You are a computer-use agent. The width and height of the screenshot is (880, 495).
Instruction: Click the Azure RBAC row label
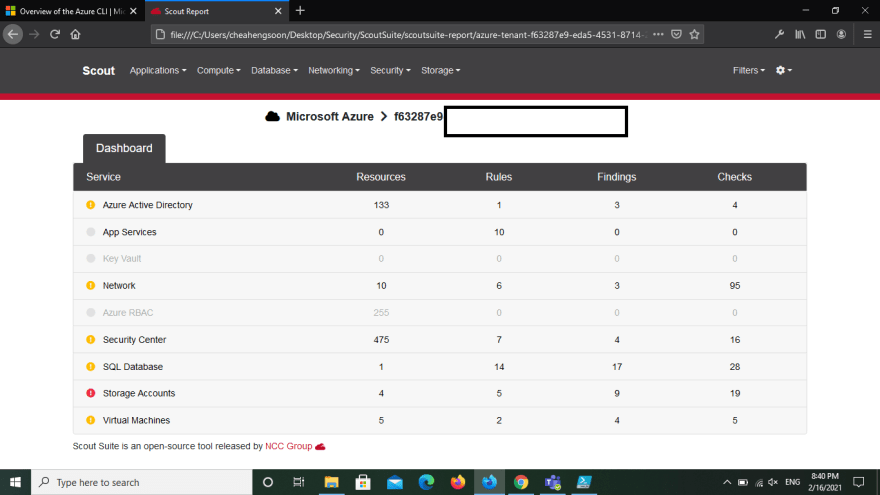(127, 313)
